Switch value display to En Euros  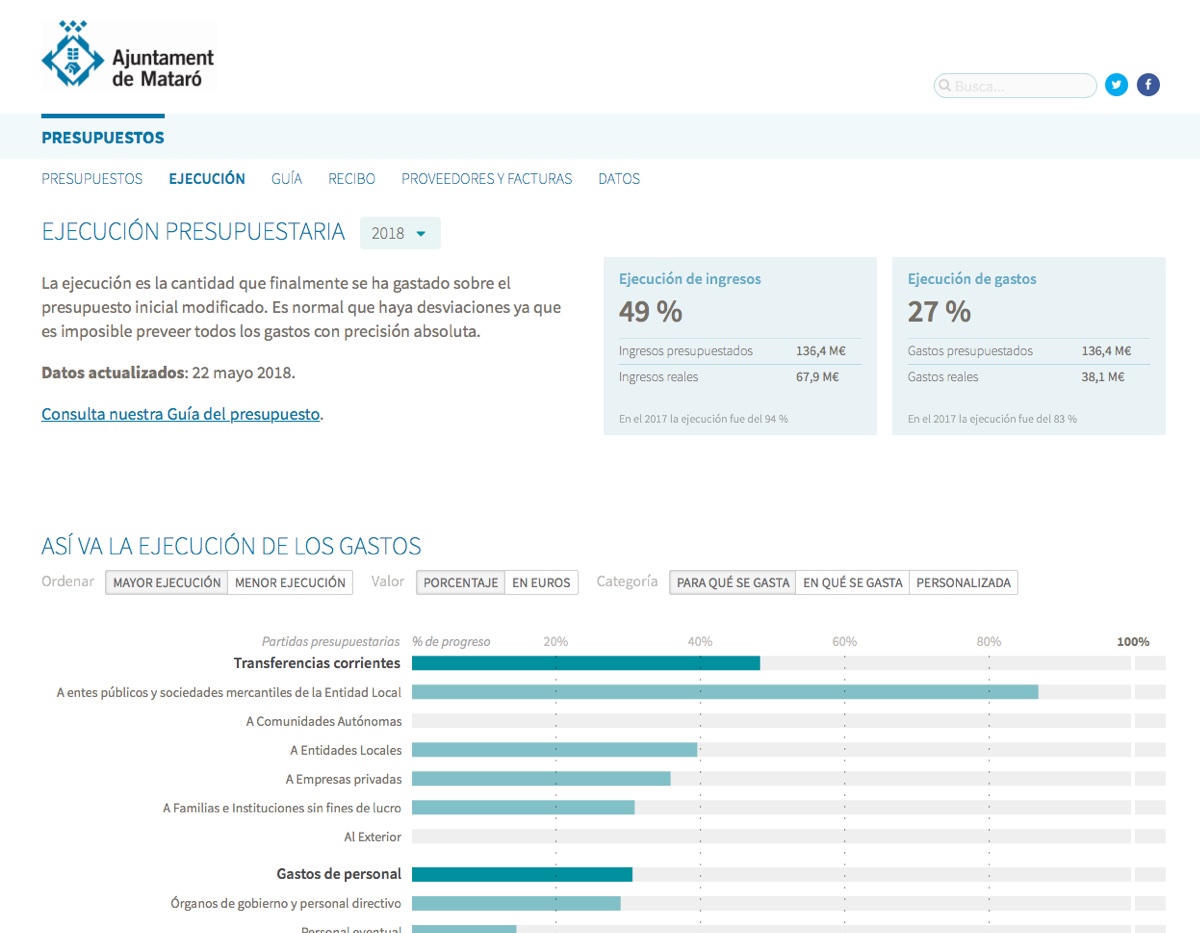click(541, 583)
